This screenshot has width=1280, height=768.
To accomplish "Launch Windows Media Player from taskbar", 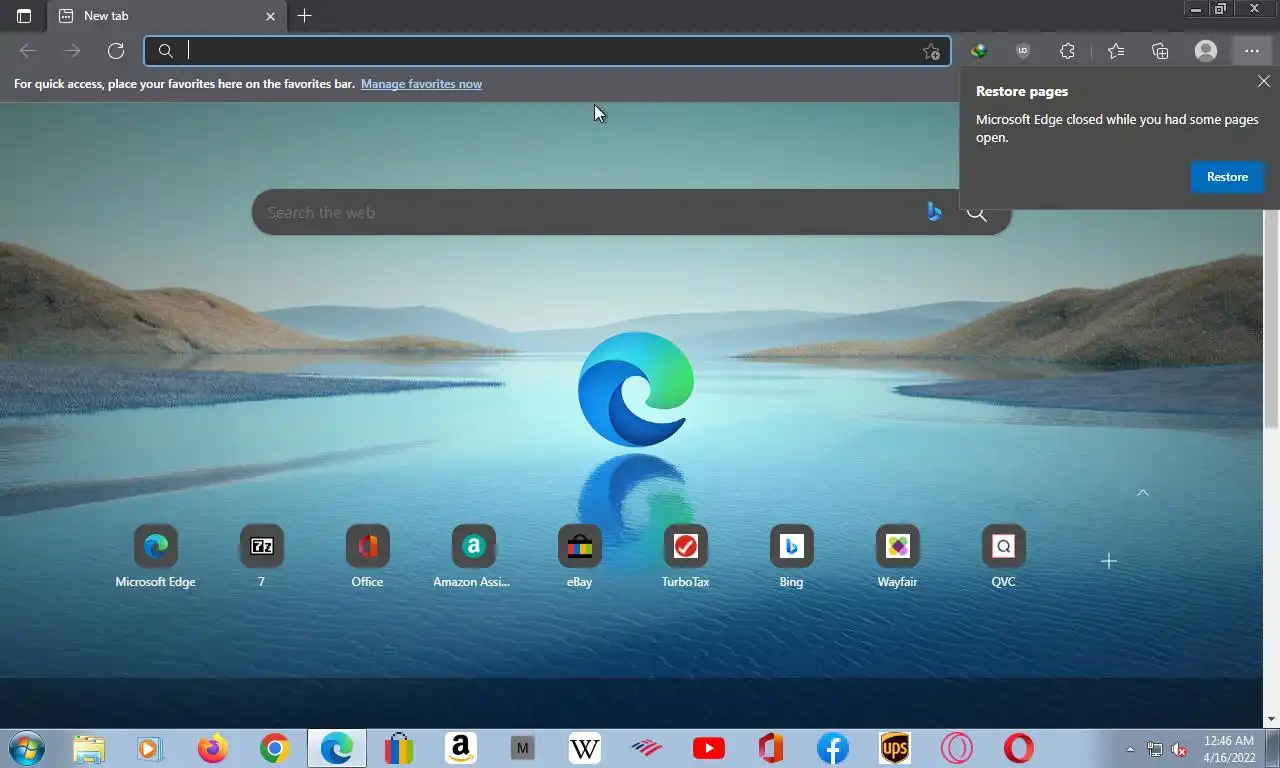I will click(150, 748).
